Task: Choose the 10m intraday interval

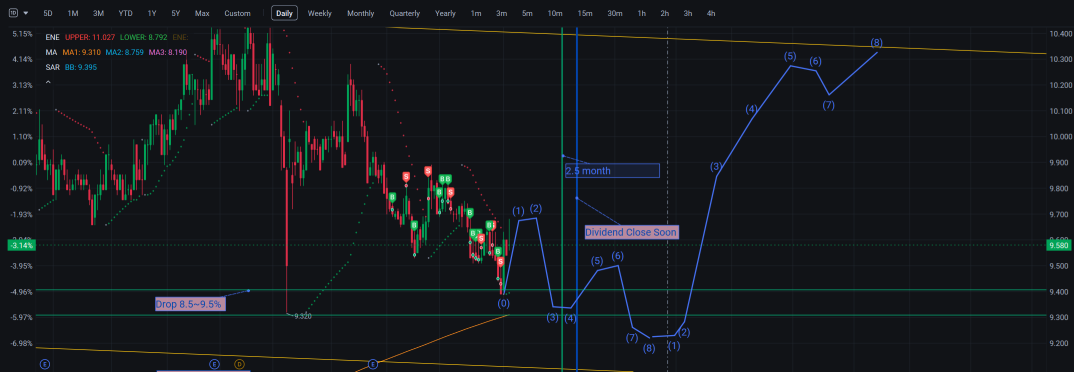Action: coord(555,13)
